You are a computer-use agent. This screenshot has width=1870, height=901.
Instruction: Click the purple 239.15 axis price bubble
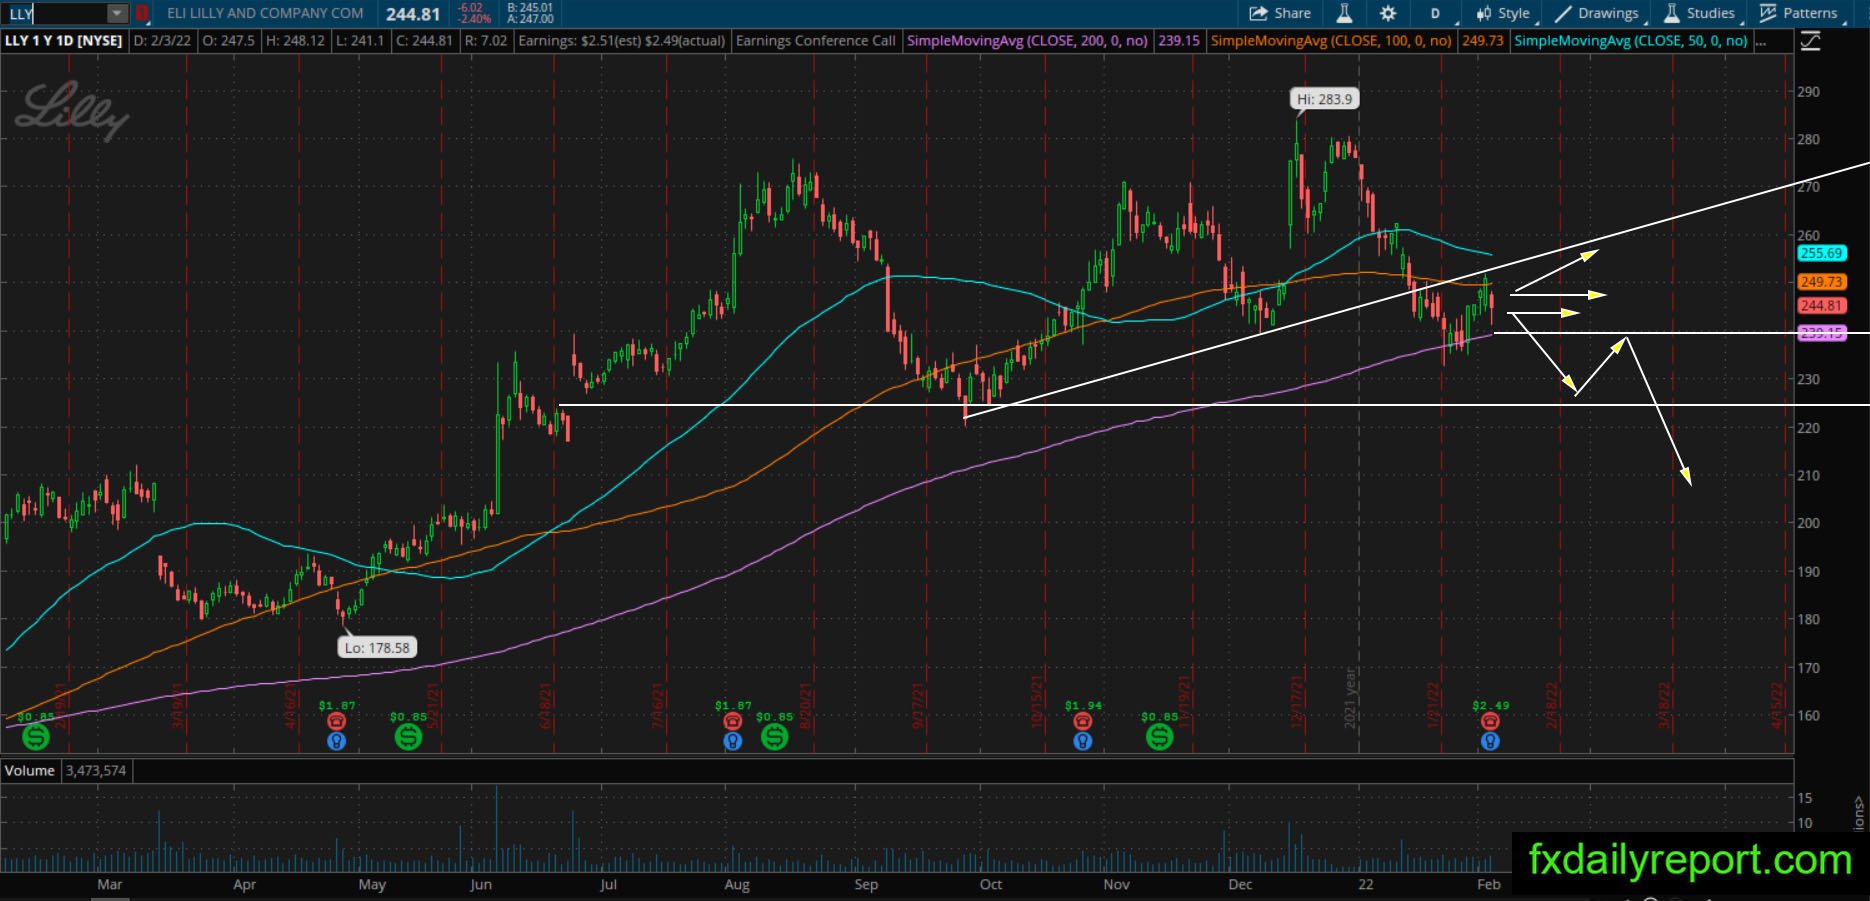point(1821,333)
